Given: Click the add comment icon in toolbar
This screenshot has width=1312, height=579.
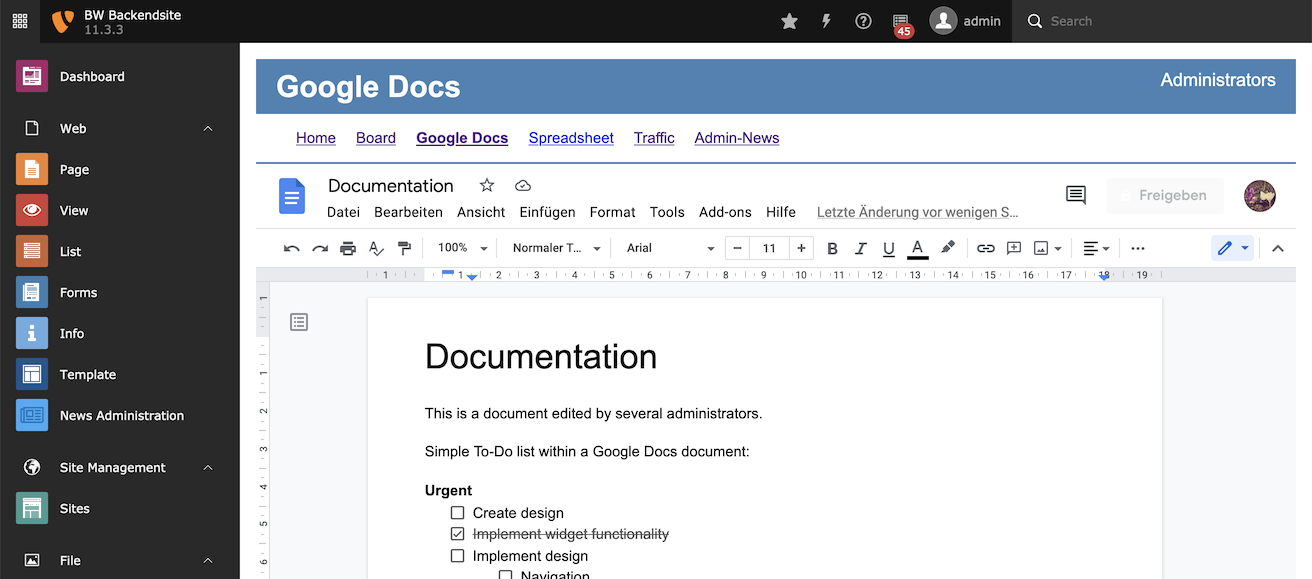Looking at the screenshot, I should [1014, 248].
